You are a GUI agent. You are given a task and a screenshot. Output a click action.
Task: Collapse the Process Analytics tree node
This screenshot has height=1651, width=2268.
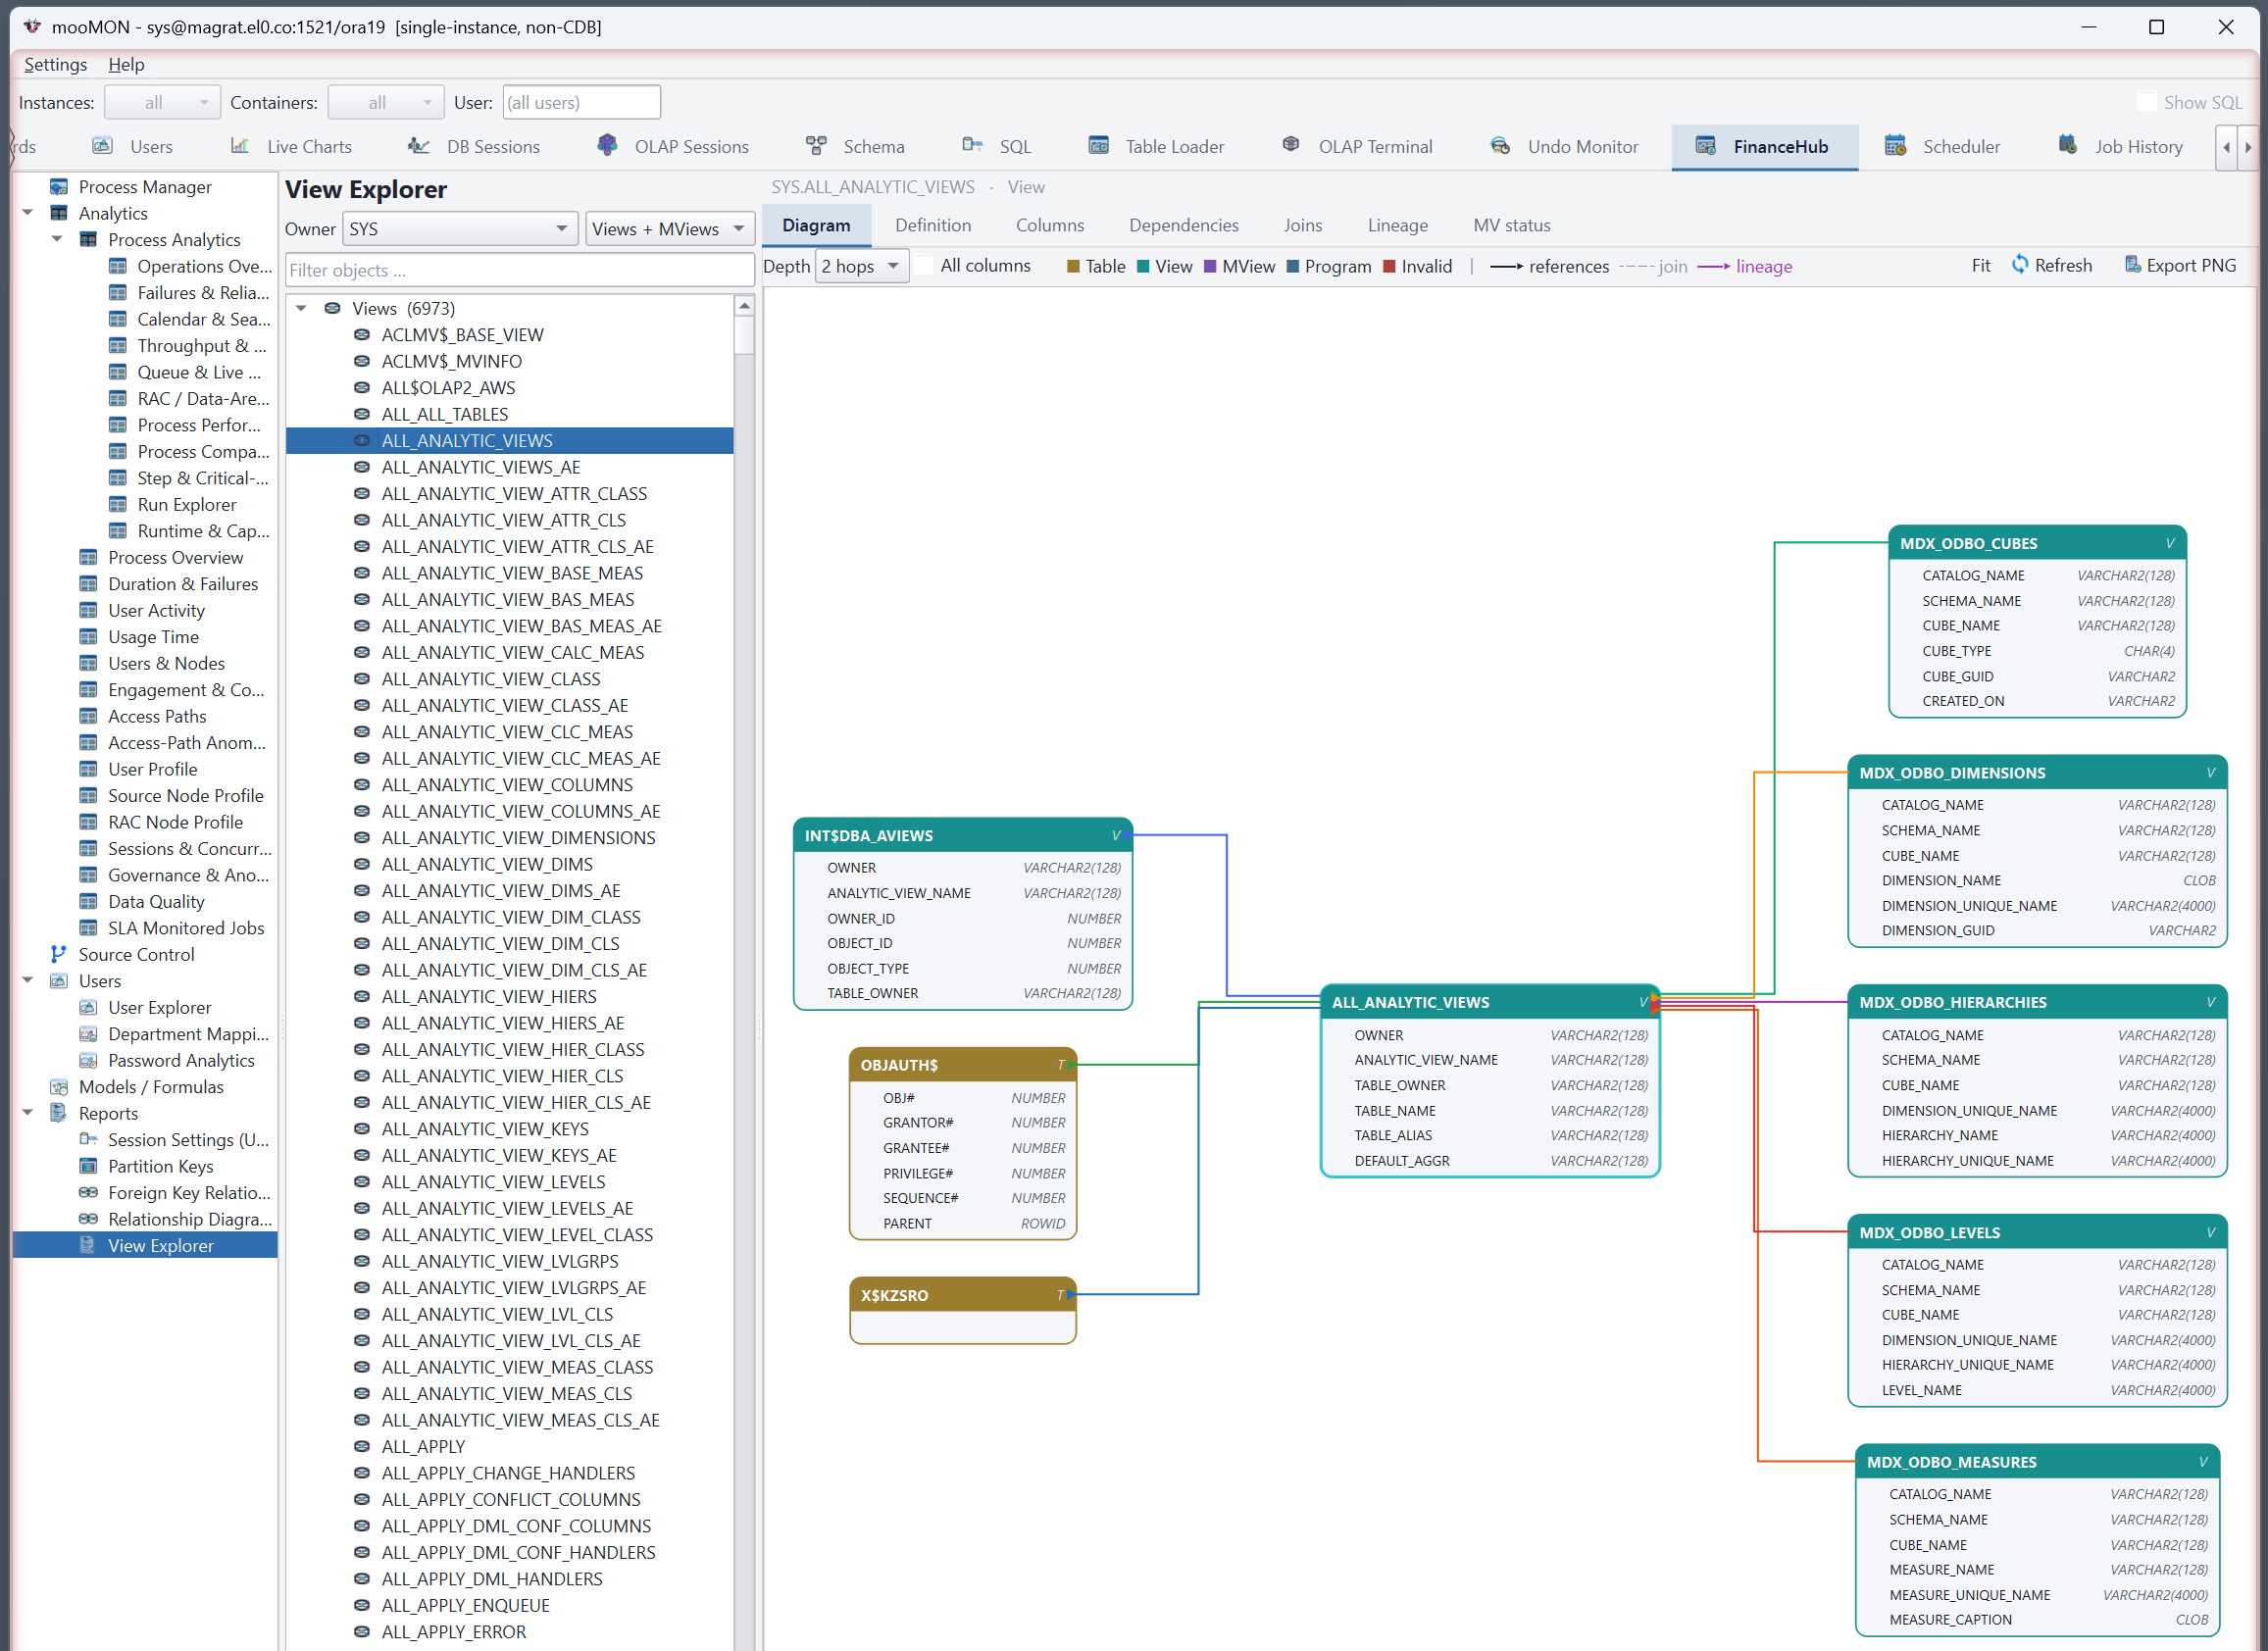pyautogui.click(x=57, y=239)
